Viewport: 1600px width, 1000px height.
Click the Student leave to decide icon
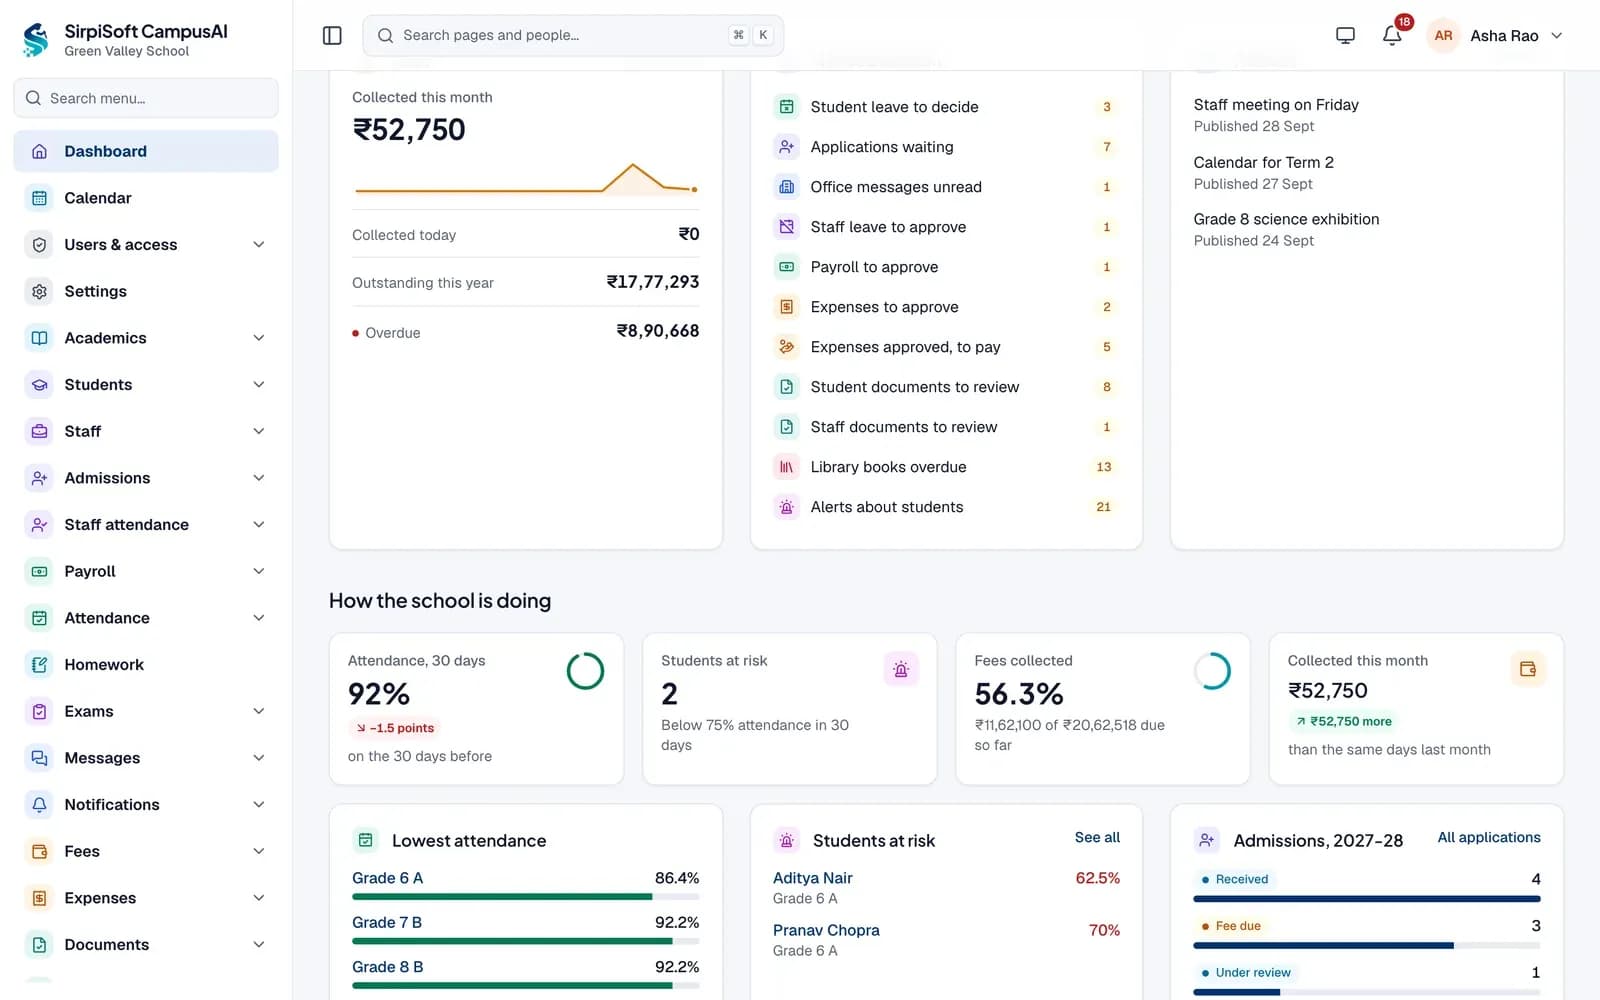click(787, 107)
